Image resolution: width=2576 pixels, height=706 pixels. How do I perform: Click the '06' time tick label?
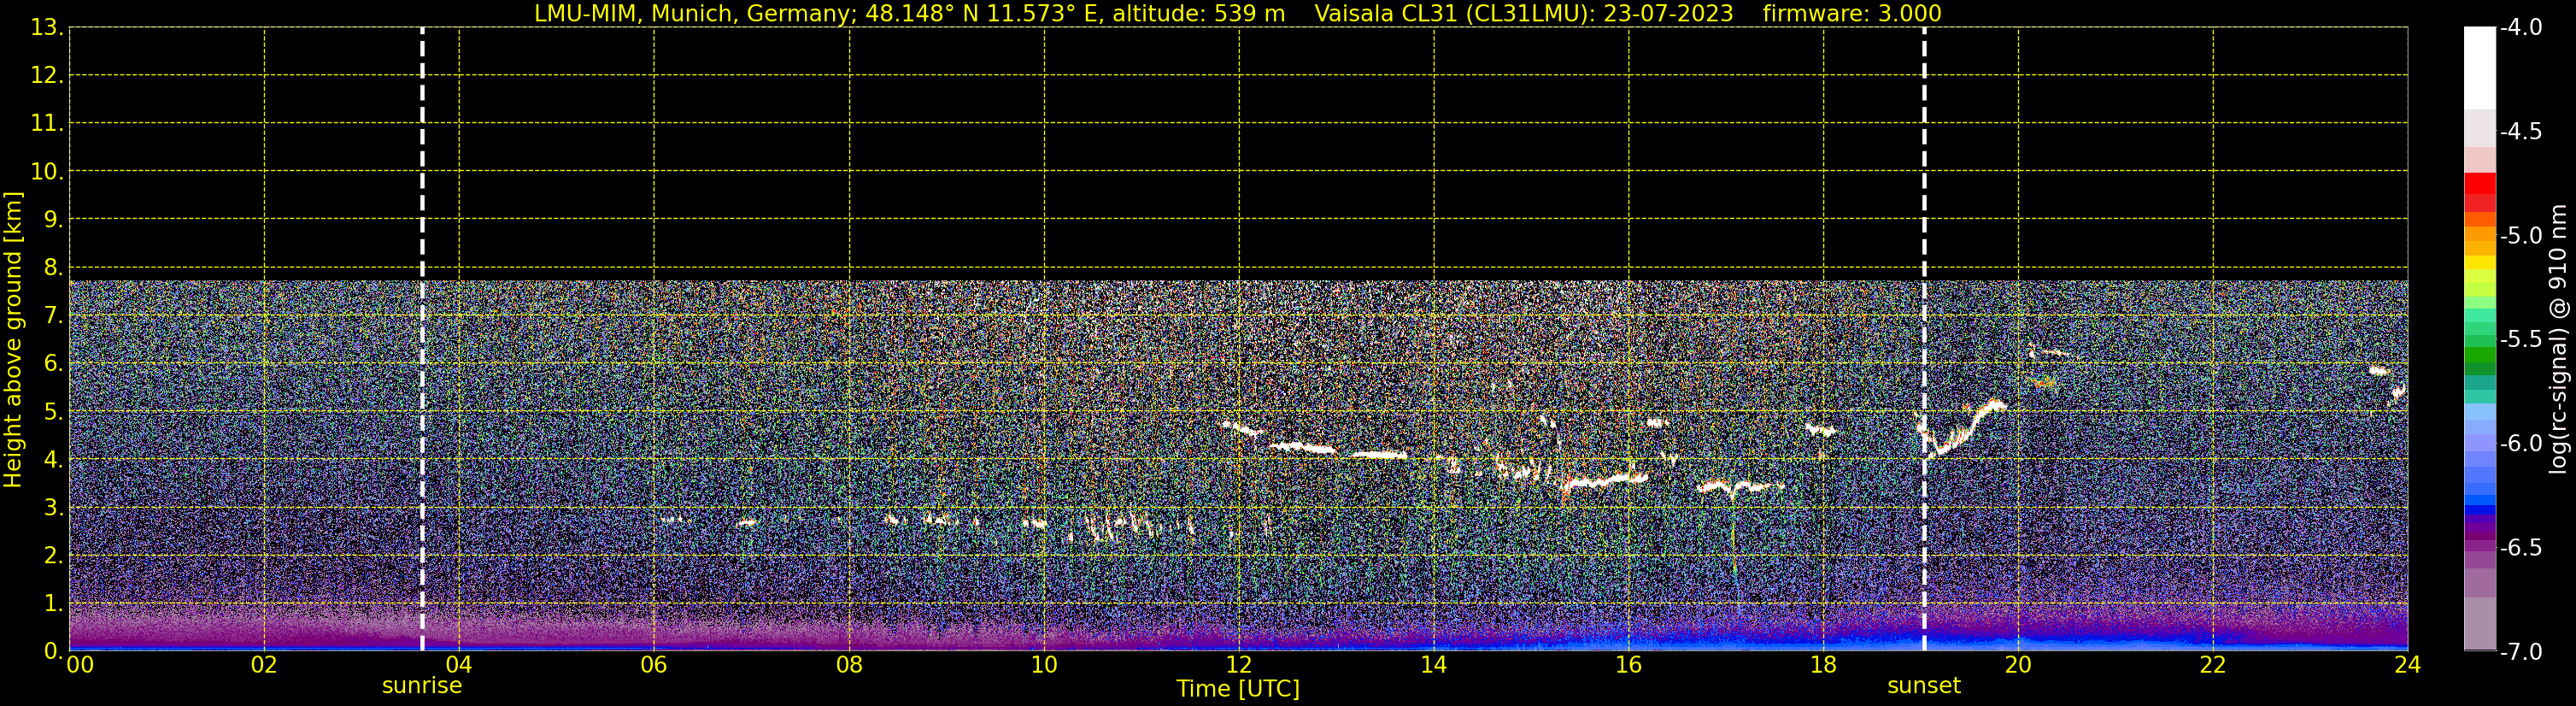(x=654, y=665)
